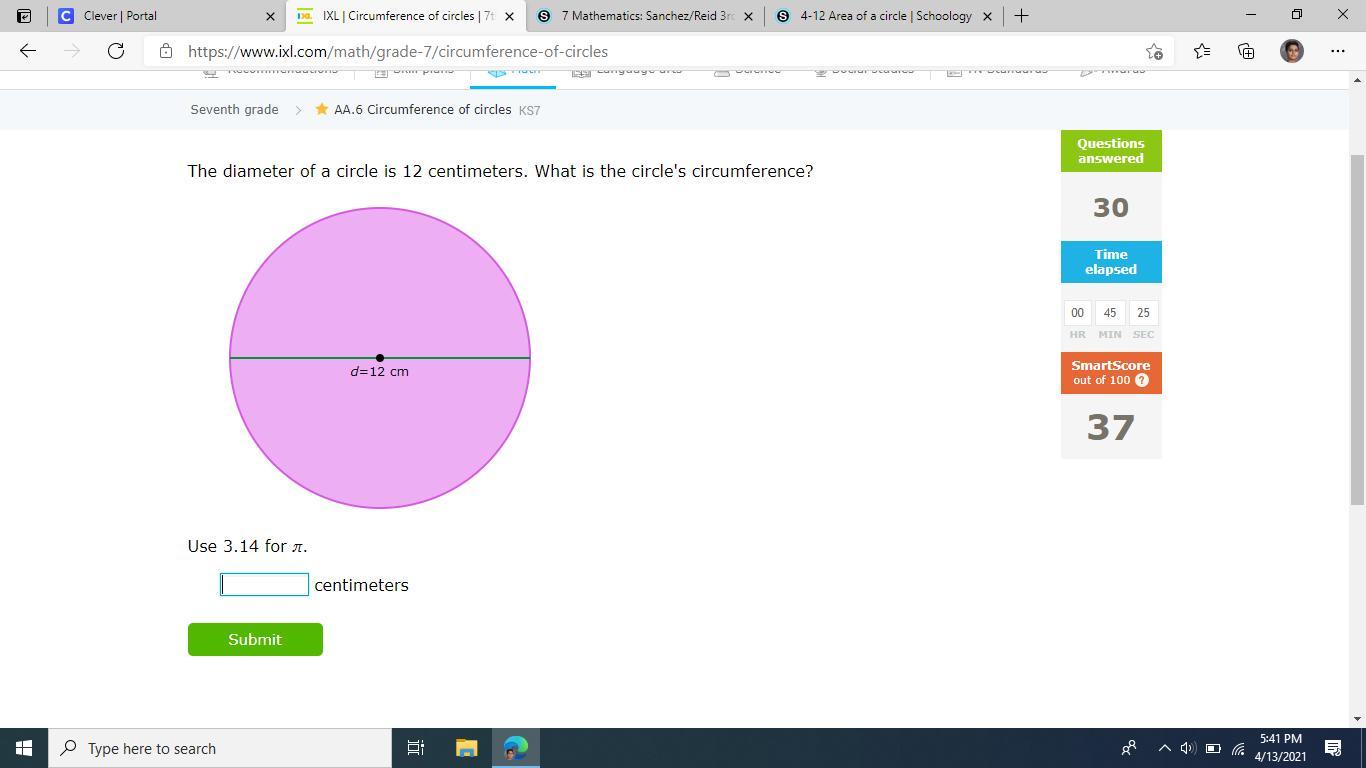Open the volume control
Screen dimensions: 1366x768
pyautogui.click(x=1188, y=748)
